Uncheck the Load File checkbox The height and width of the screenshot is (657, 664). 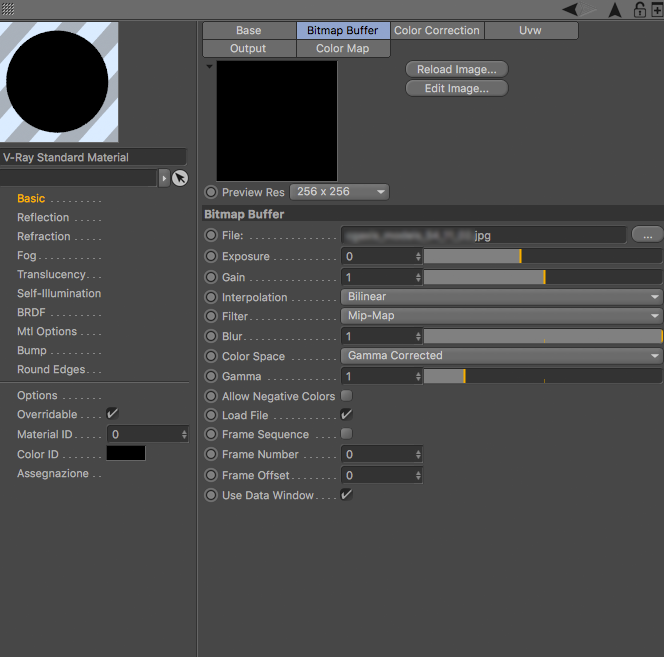click(346, 414)
